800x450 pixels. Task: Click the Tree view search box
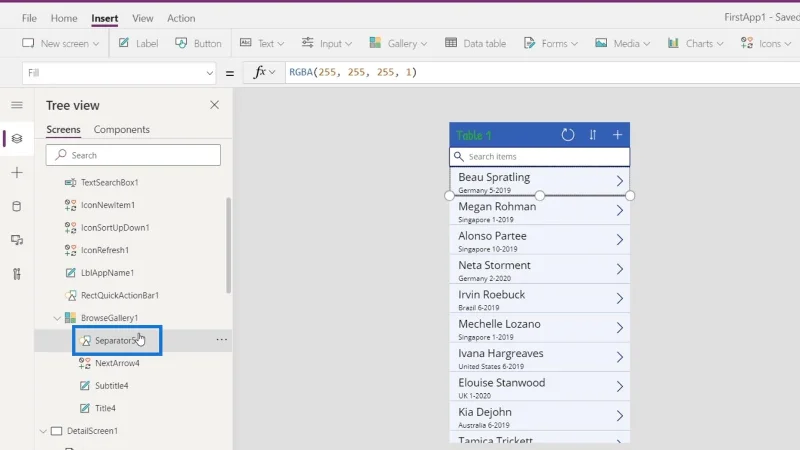(133, 155)
